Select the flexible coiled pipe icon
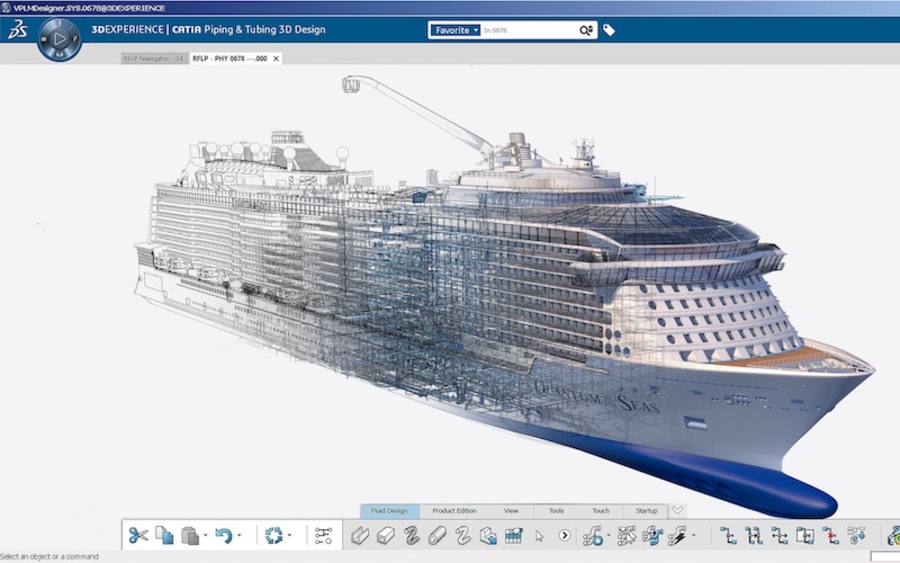 [x=412, y=536]
